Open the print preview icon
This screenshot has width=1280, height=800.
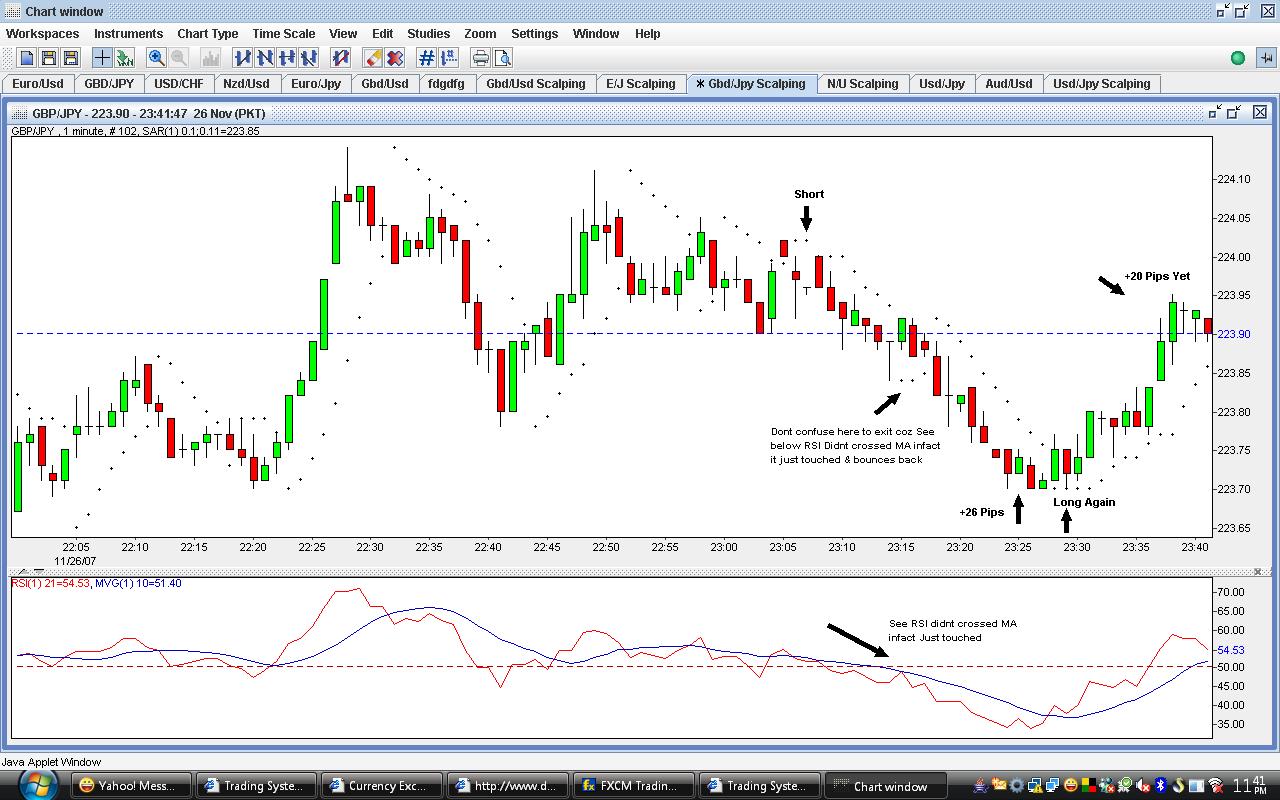tap(502, 58)
